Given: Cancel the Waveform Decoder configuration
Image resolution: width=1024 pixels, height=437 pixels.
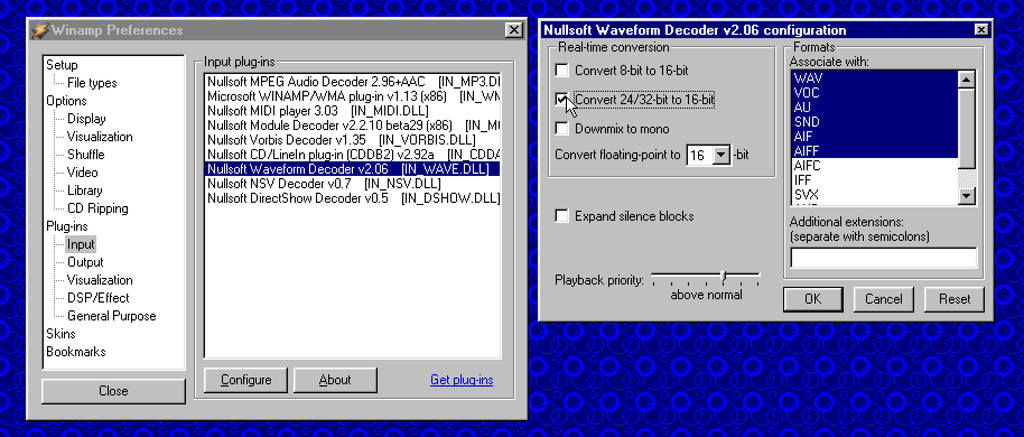Looking at the screenshot, I should [884, 299].
